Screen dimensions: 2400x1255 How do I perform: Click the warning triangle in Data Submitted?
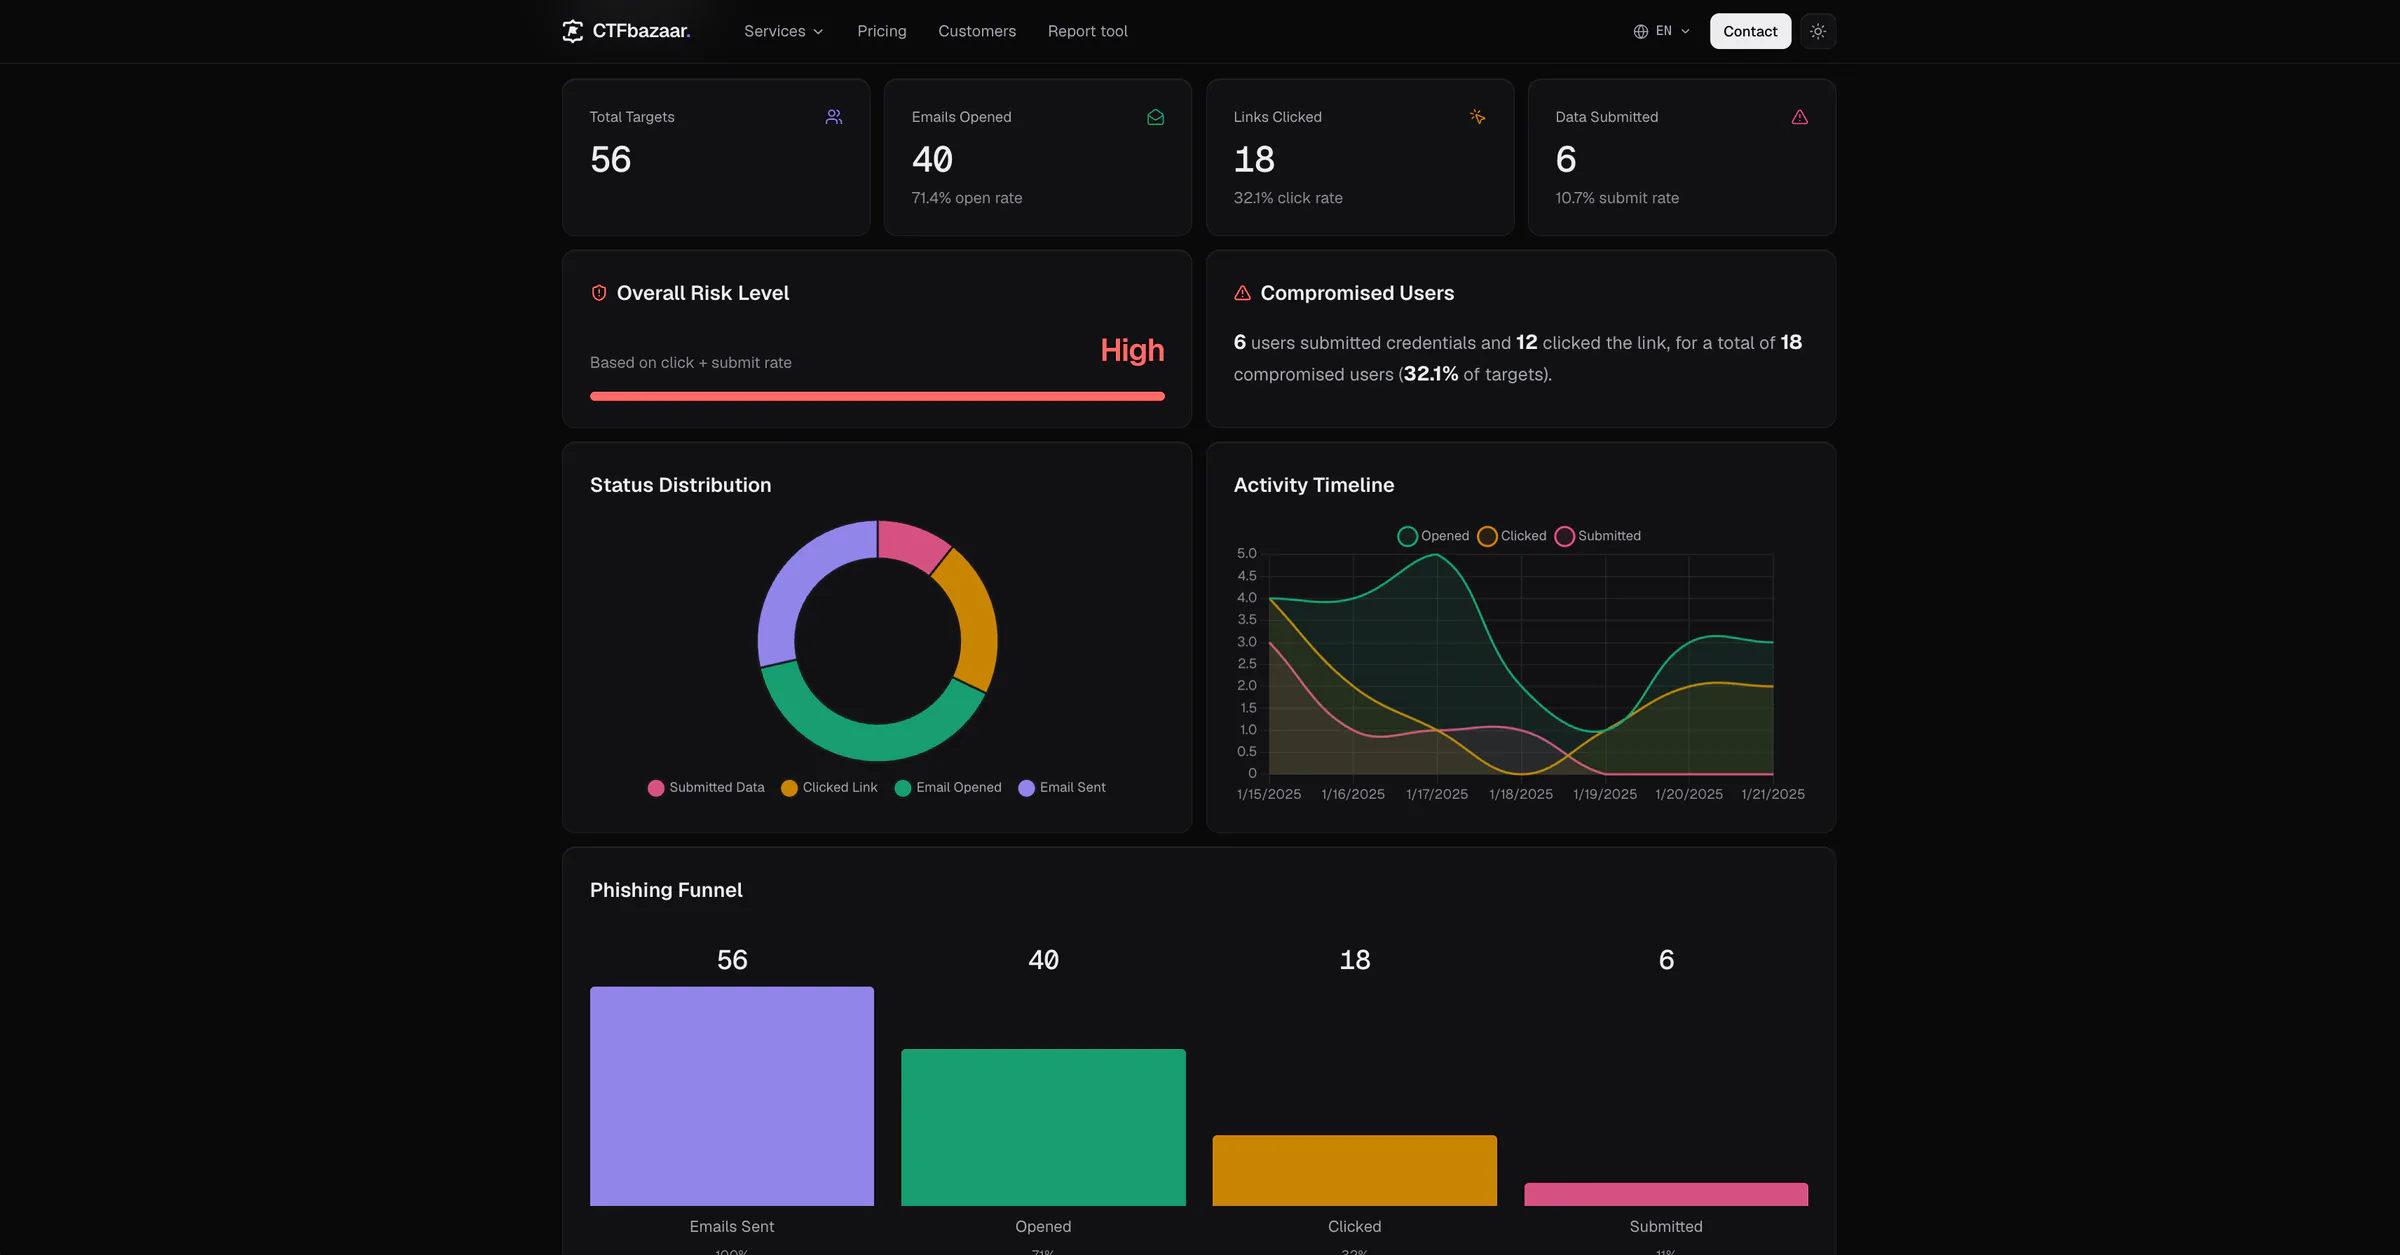pyautogui.click(x=1800, y=117)
